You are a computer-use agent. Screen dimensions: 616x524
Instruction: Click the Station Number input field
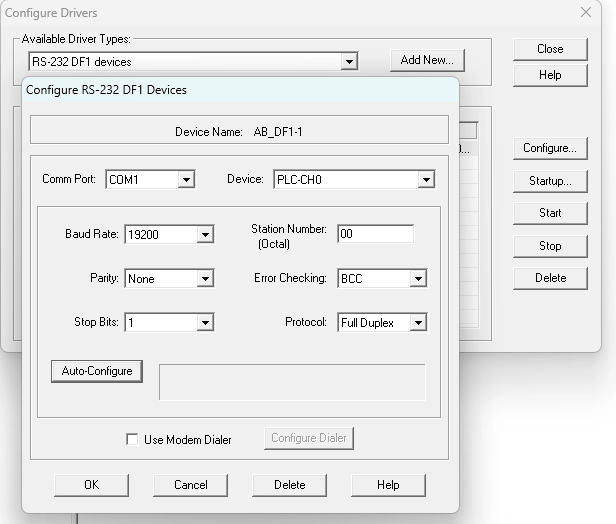(x=376, y=234)
